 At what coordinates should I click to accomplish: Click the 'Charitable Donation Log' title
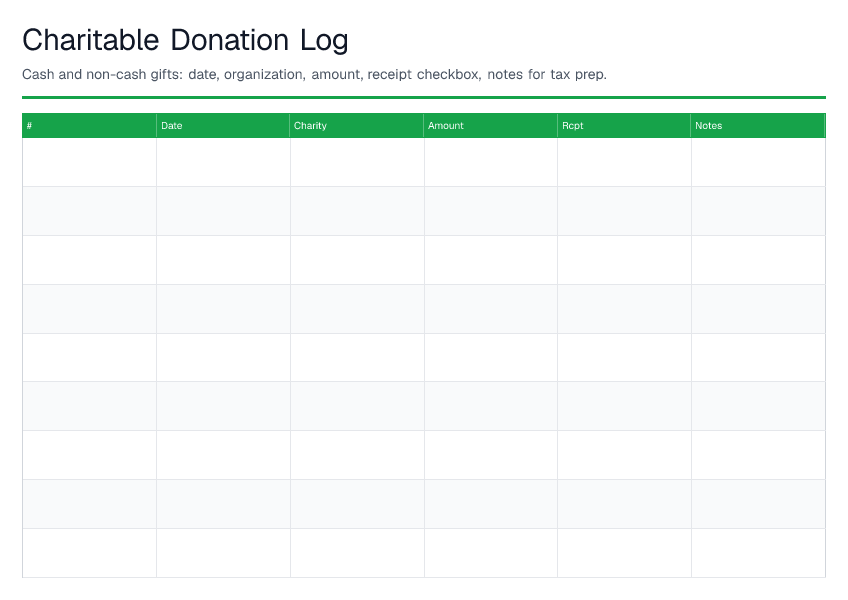[x=185, y=41]
